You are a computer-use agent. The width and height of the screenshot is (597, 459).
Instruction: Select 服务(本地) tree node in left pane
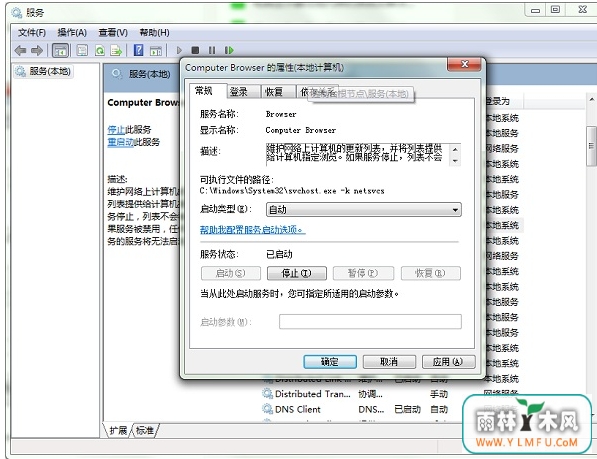point(43,71)
